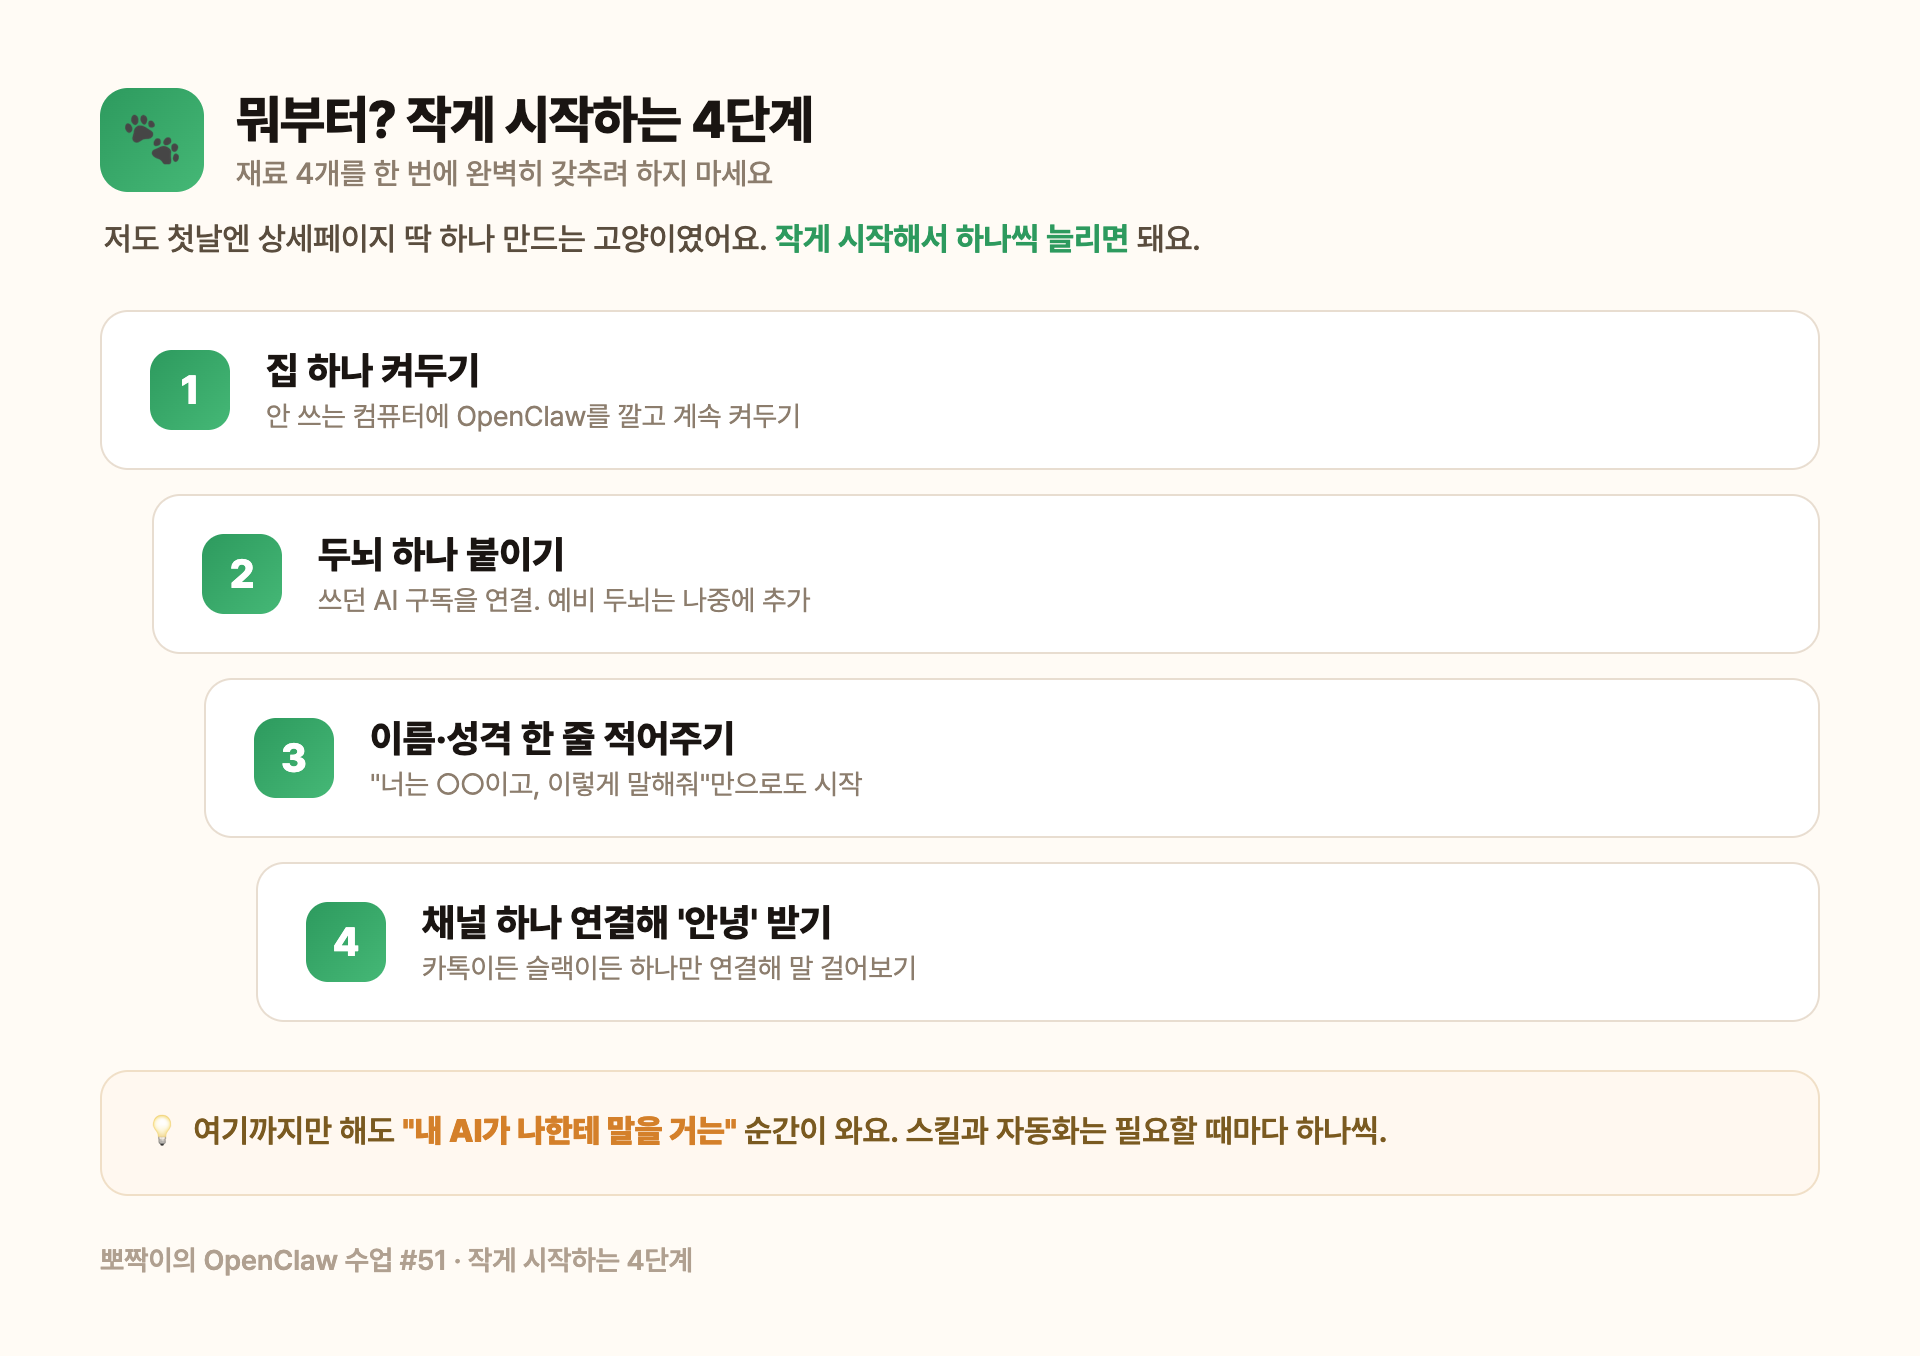Click step heading '채널 하나 연결해 '안녕' 받기'
1920x1356 pixels.
pyautogui.click(x=626, y=922)
